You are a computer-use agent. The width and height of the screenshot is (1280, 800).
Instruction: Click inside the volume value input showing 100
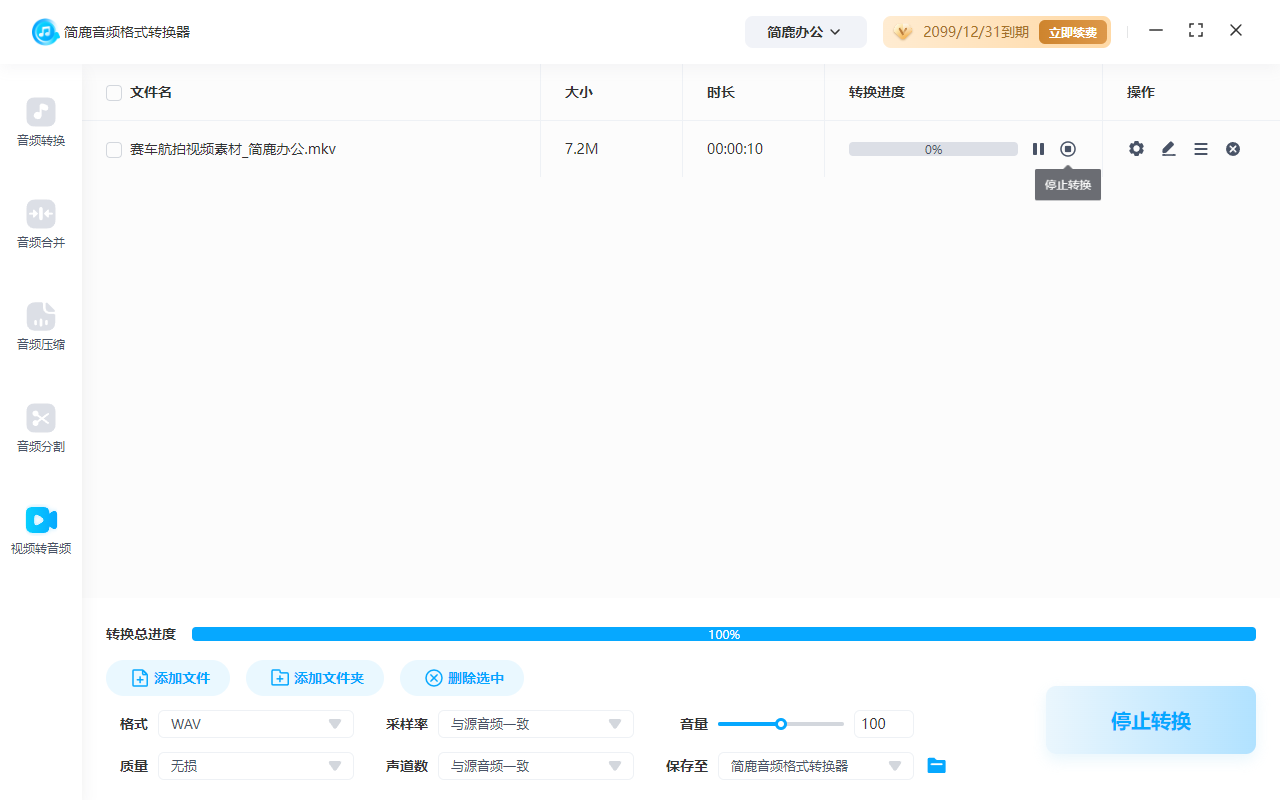[x=883, y=723]
